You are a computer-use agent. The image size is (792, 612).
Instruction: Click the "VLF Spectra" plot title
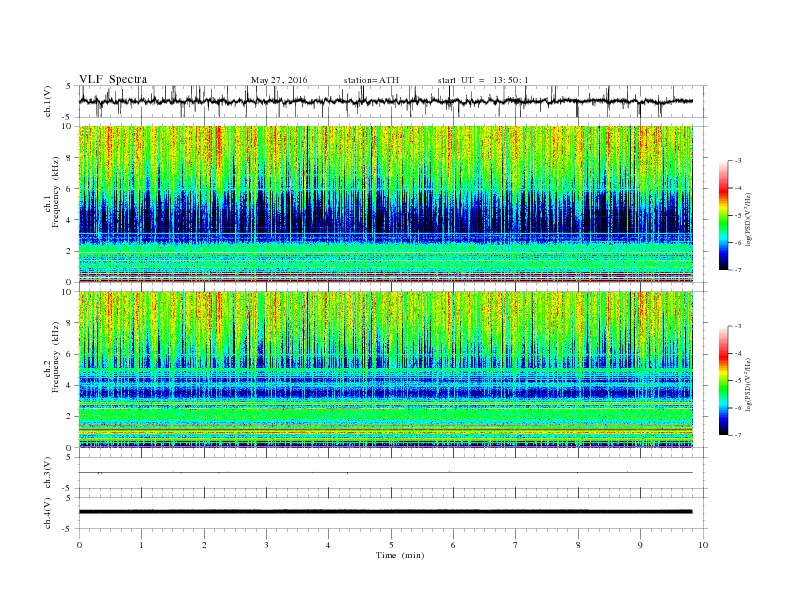click(113, 79)
